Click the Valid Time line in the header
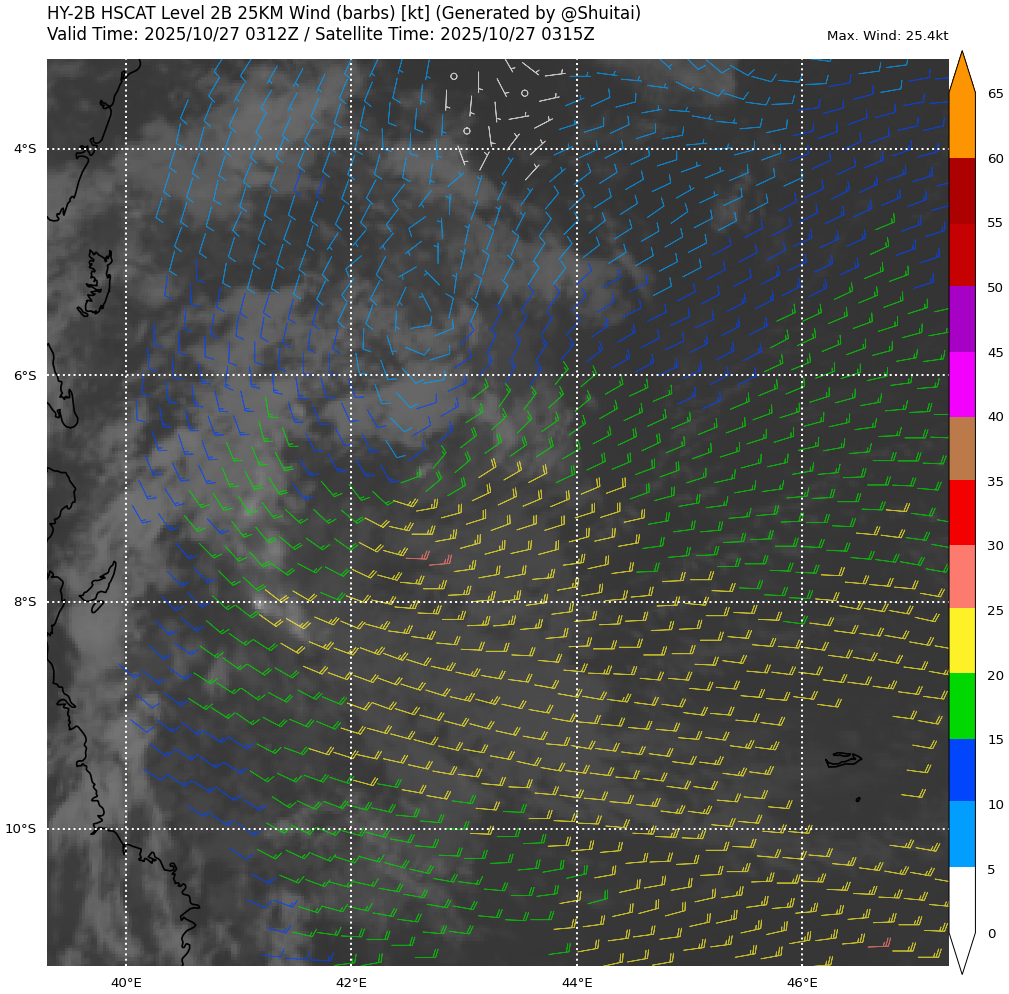The height and width of the screenshot is (994, 1009). pyautogui.click(x=320, y=34)
